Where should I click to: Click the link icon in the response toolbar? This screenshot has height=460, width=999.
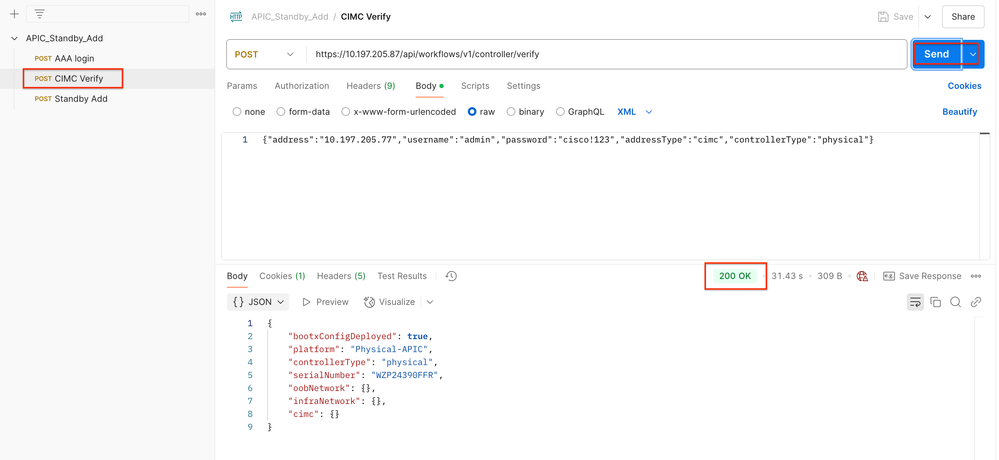pos(975,302)
